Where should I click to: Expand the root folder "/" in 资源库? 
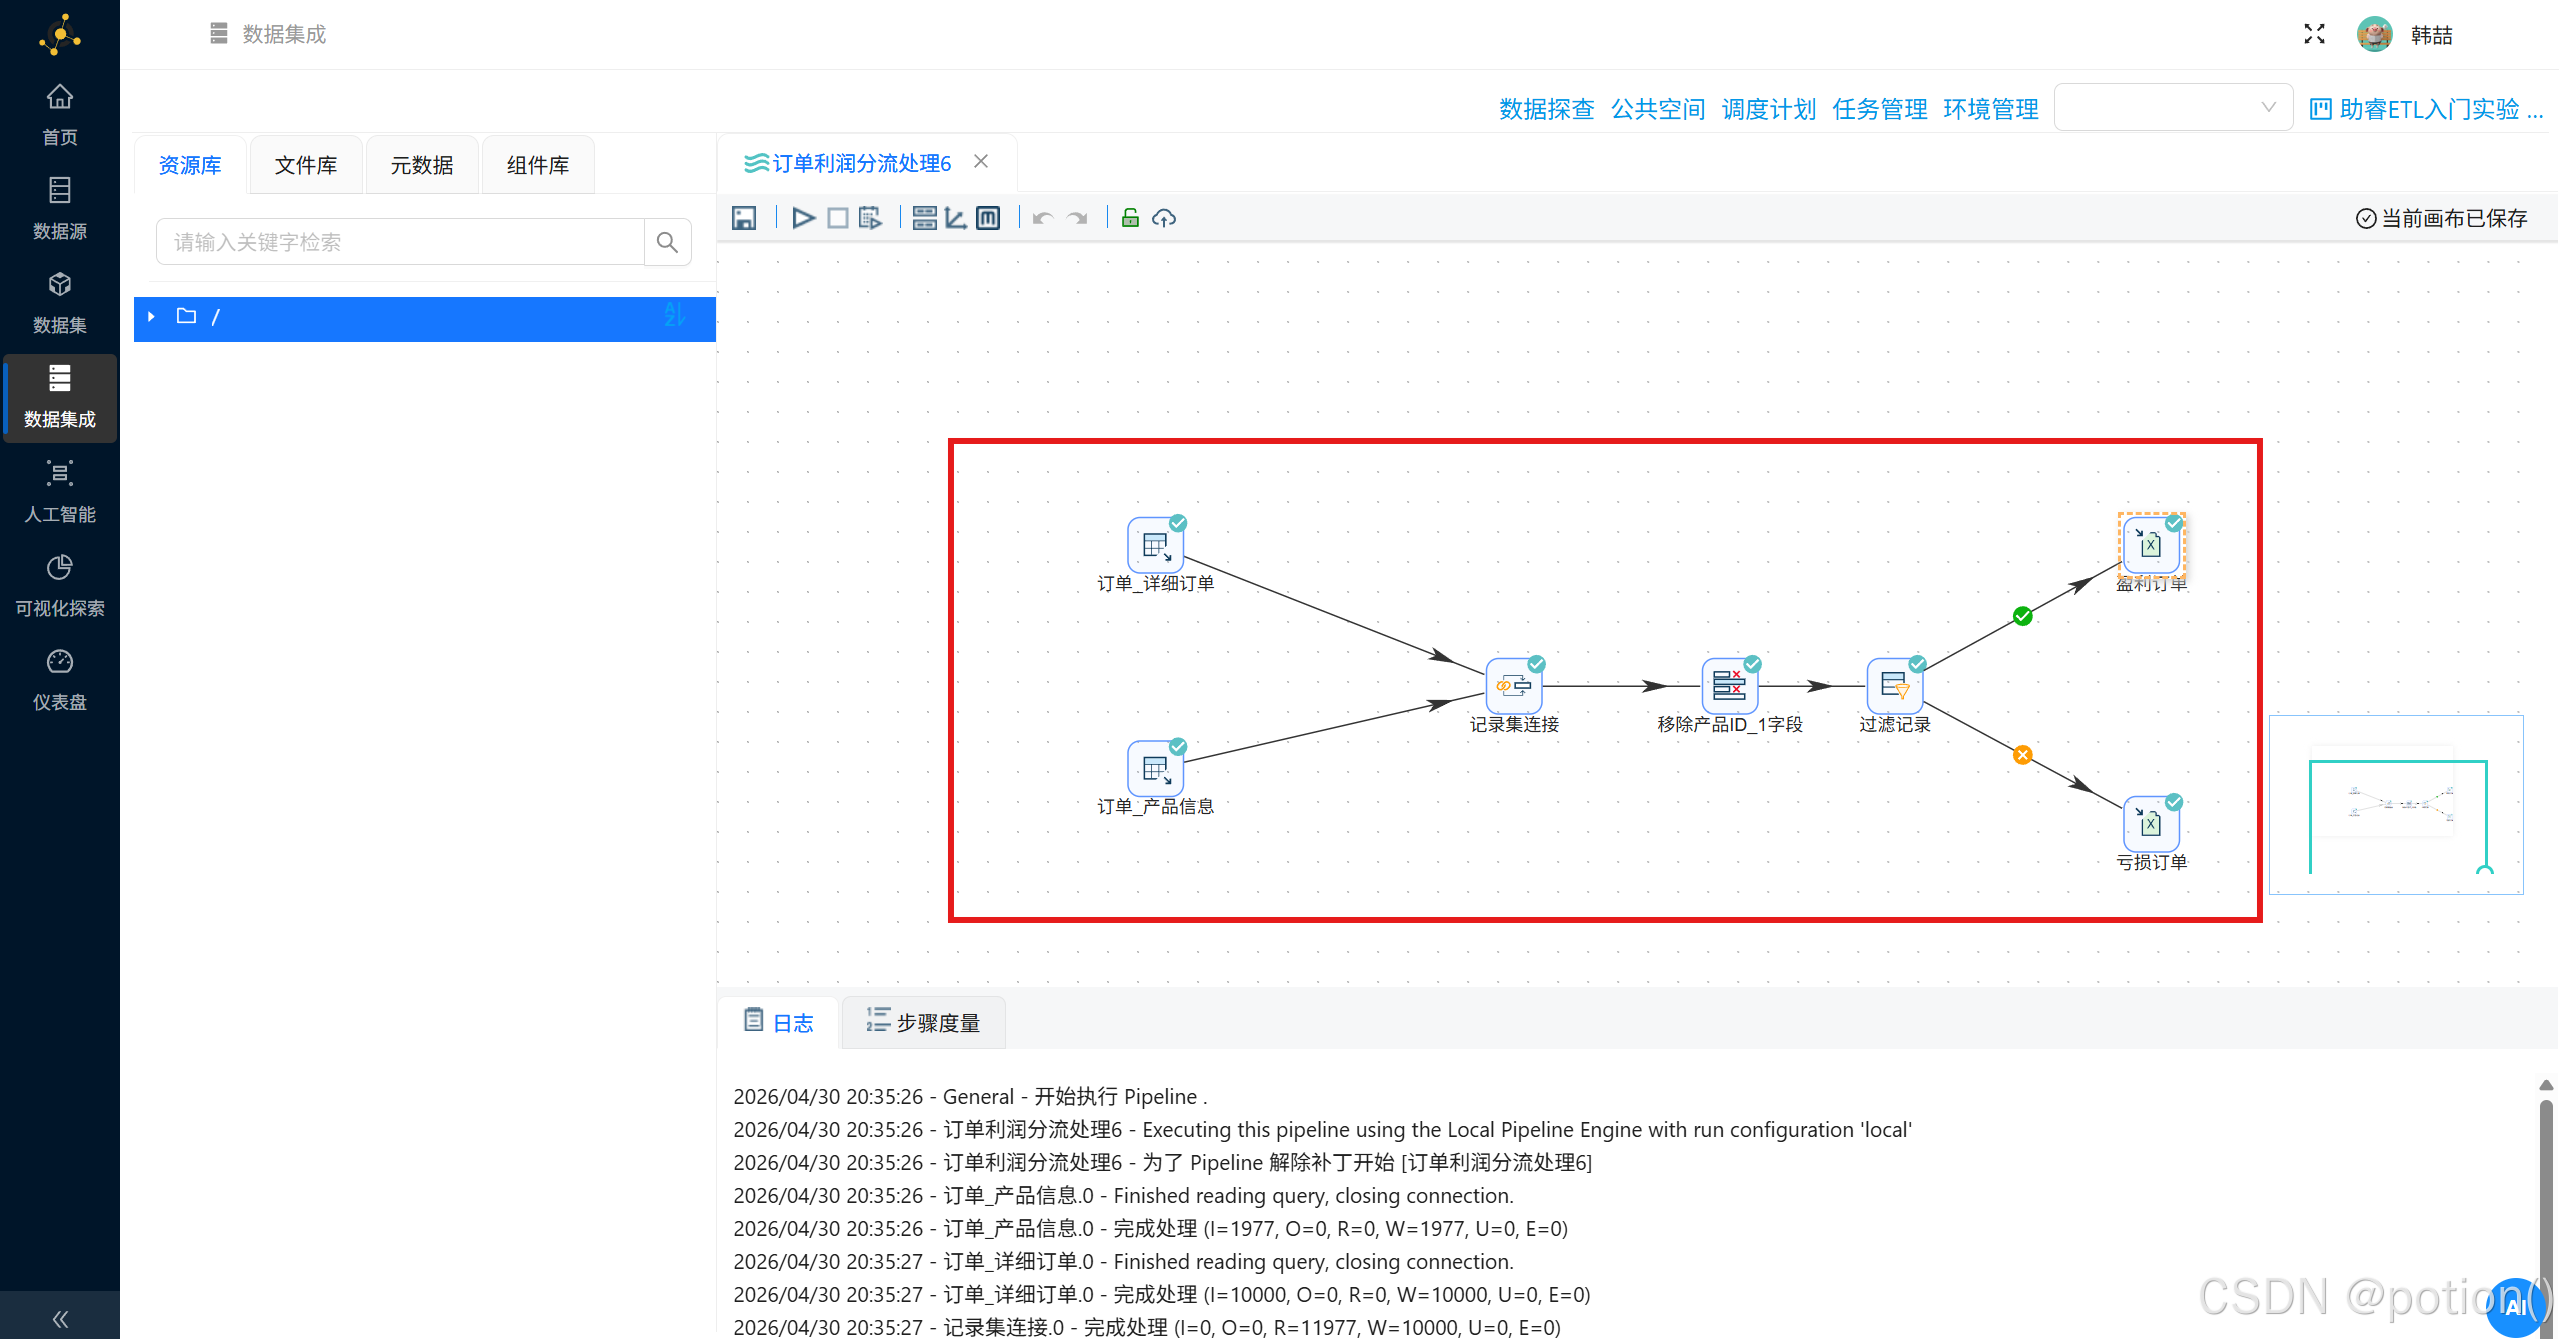[151, 316]
